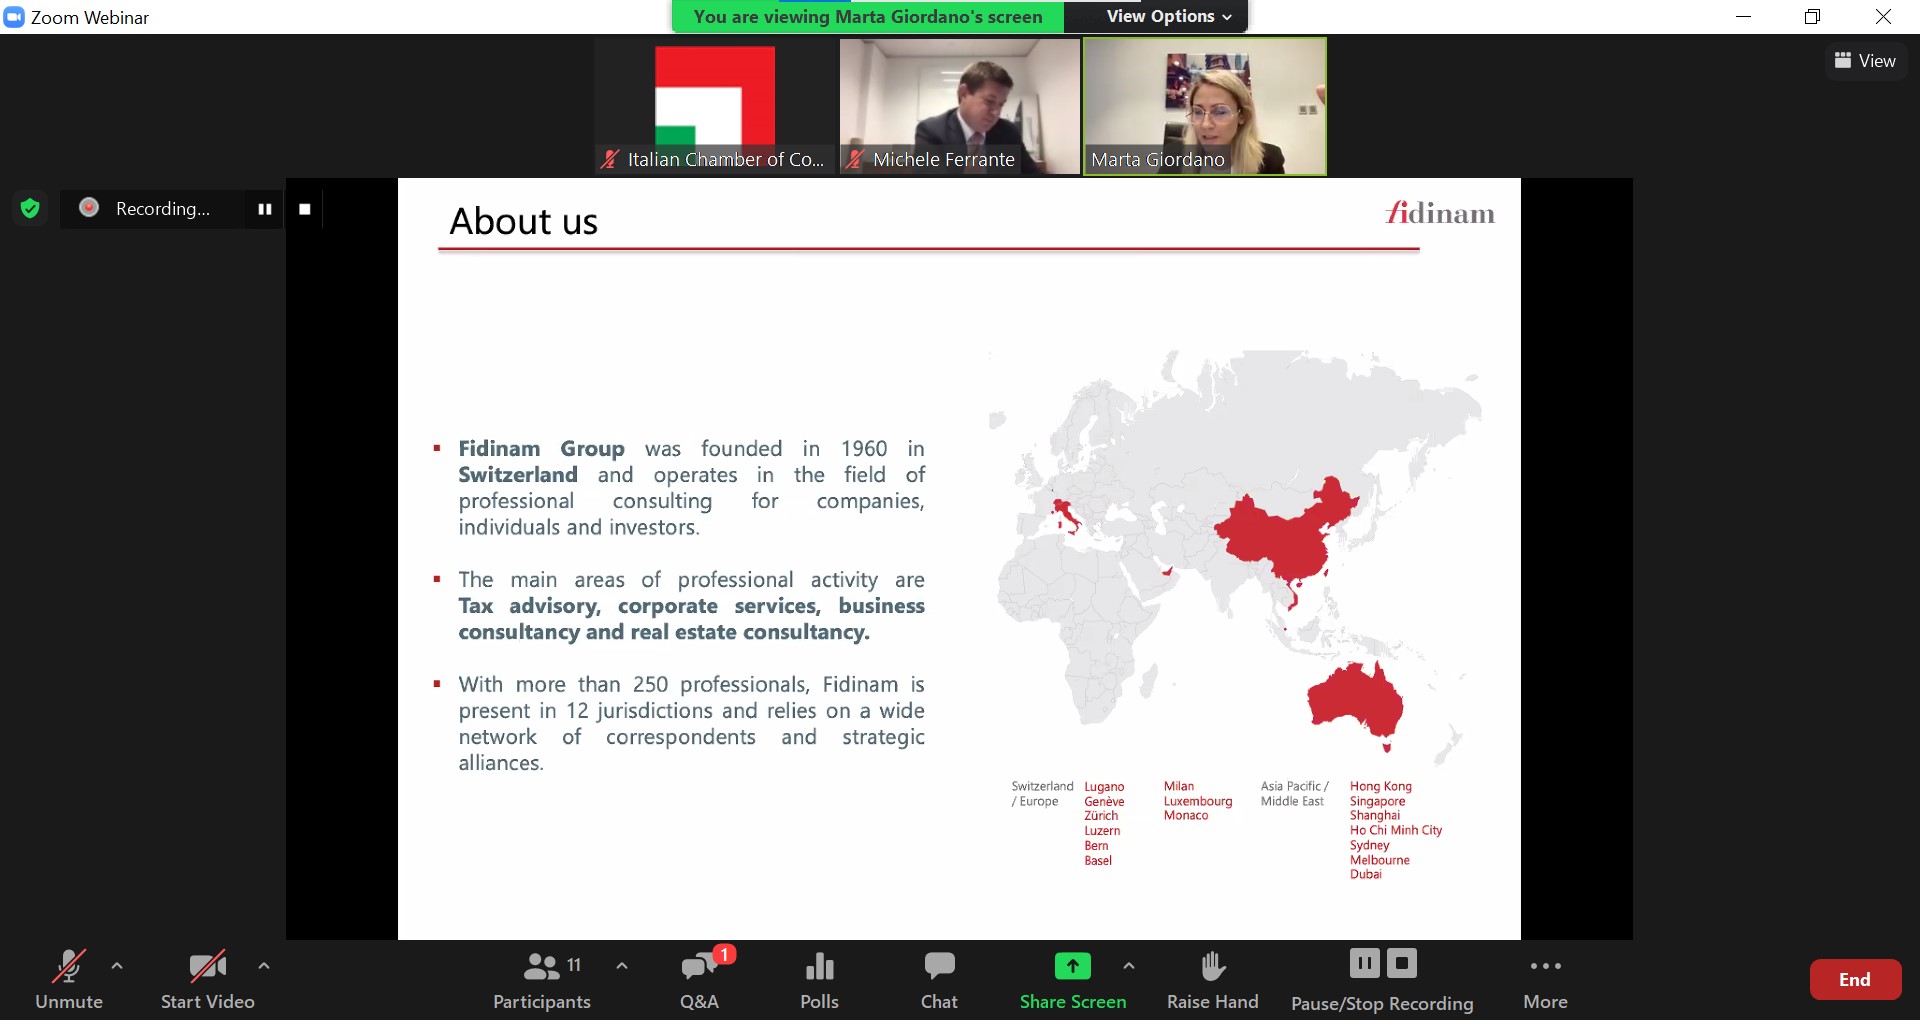This screenshot has width=1920, height=1020.
Task: Raise hand in the webinar
Action: click(x=1212, y=980)
